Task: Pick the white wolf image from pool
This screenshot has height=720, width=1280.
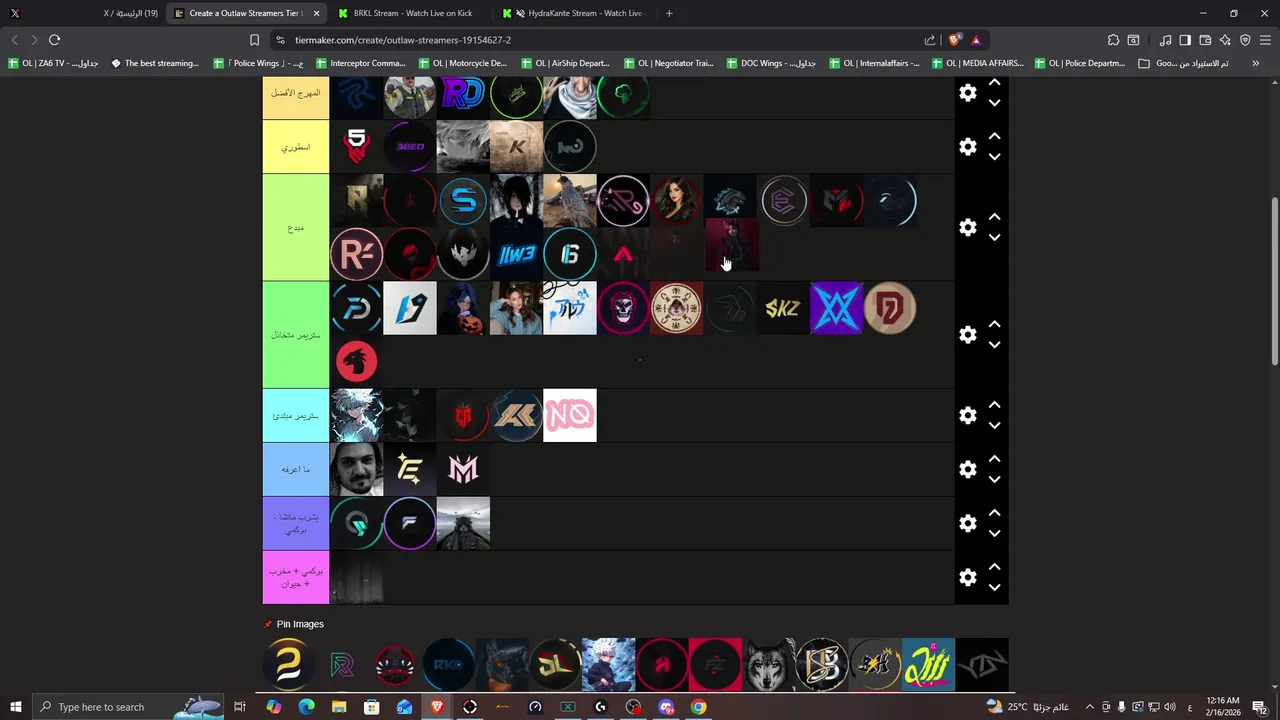Action: click(x=769, y=665)
